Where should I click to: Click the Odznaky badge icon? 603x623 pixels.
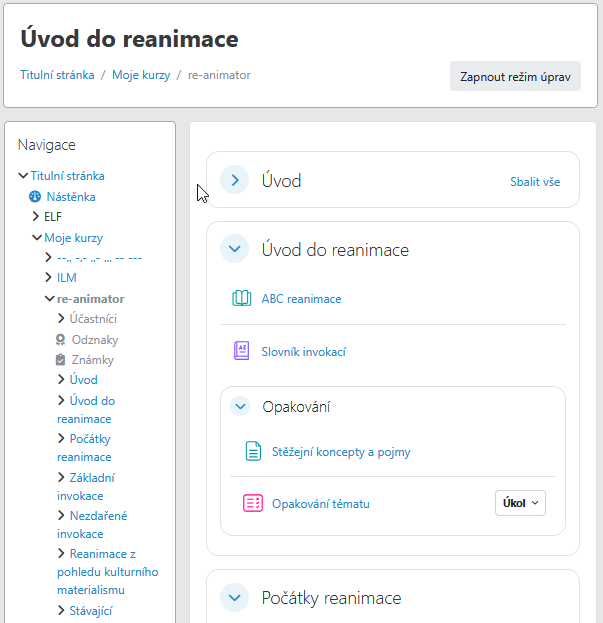point(60,340)
